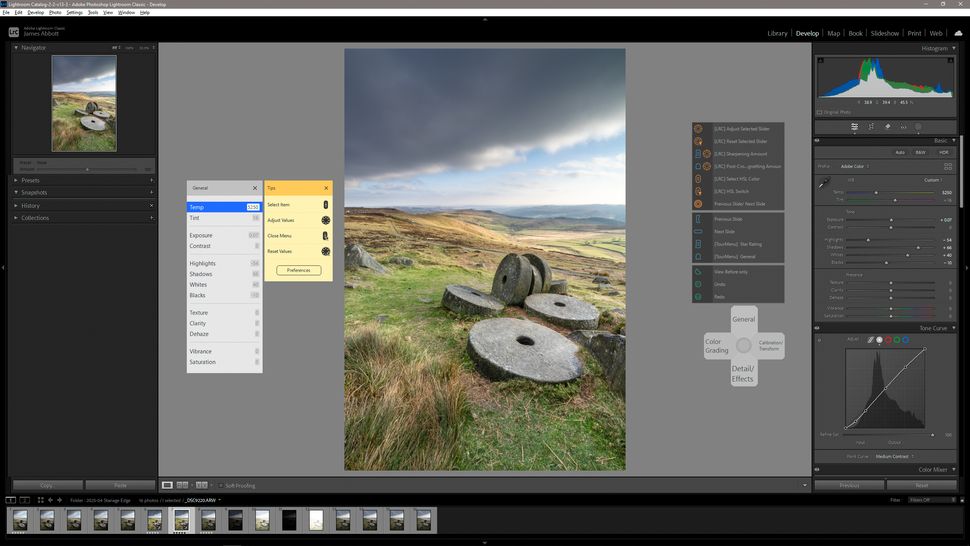This screenshot has width=970, height=546.
Task: Click the Preferences button in Tips
Action: (x=298, y=270)
